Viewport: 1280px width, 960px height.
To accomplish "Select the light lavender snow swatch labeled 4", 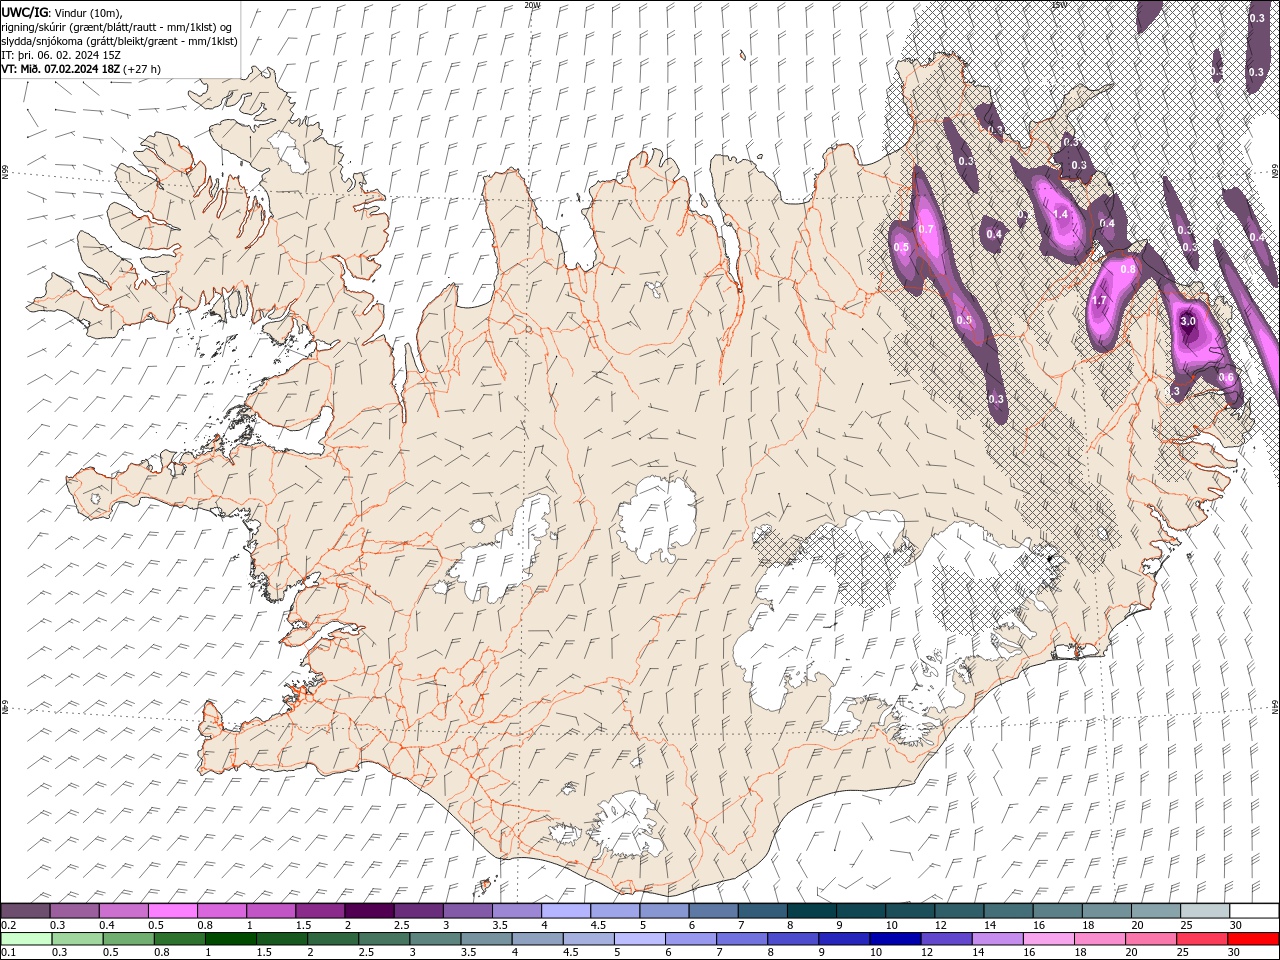I will coord(566,911).
